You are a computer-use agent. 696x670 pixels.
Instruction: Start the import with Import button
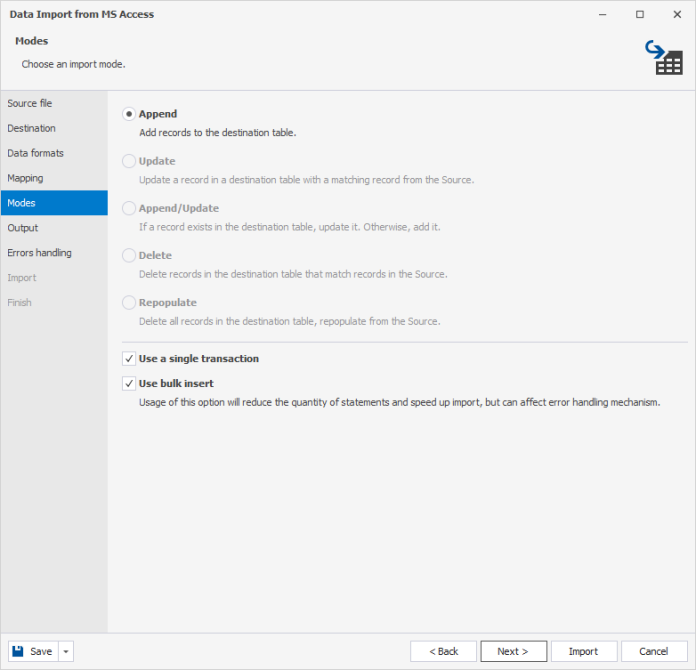click(x=584, y=651)
